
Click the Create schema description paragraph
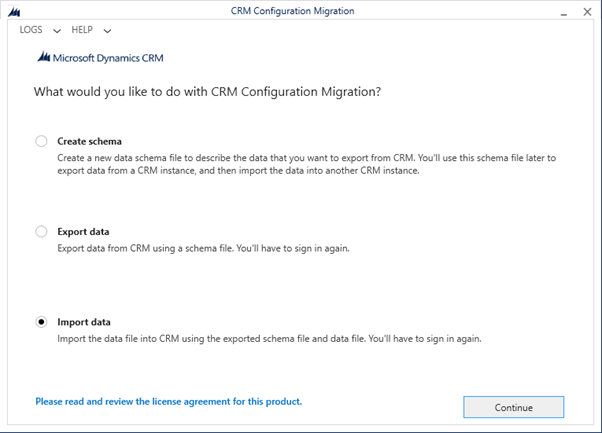[307, 164]
